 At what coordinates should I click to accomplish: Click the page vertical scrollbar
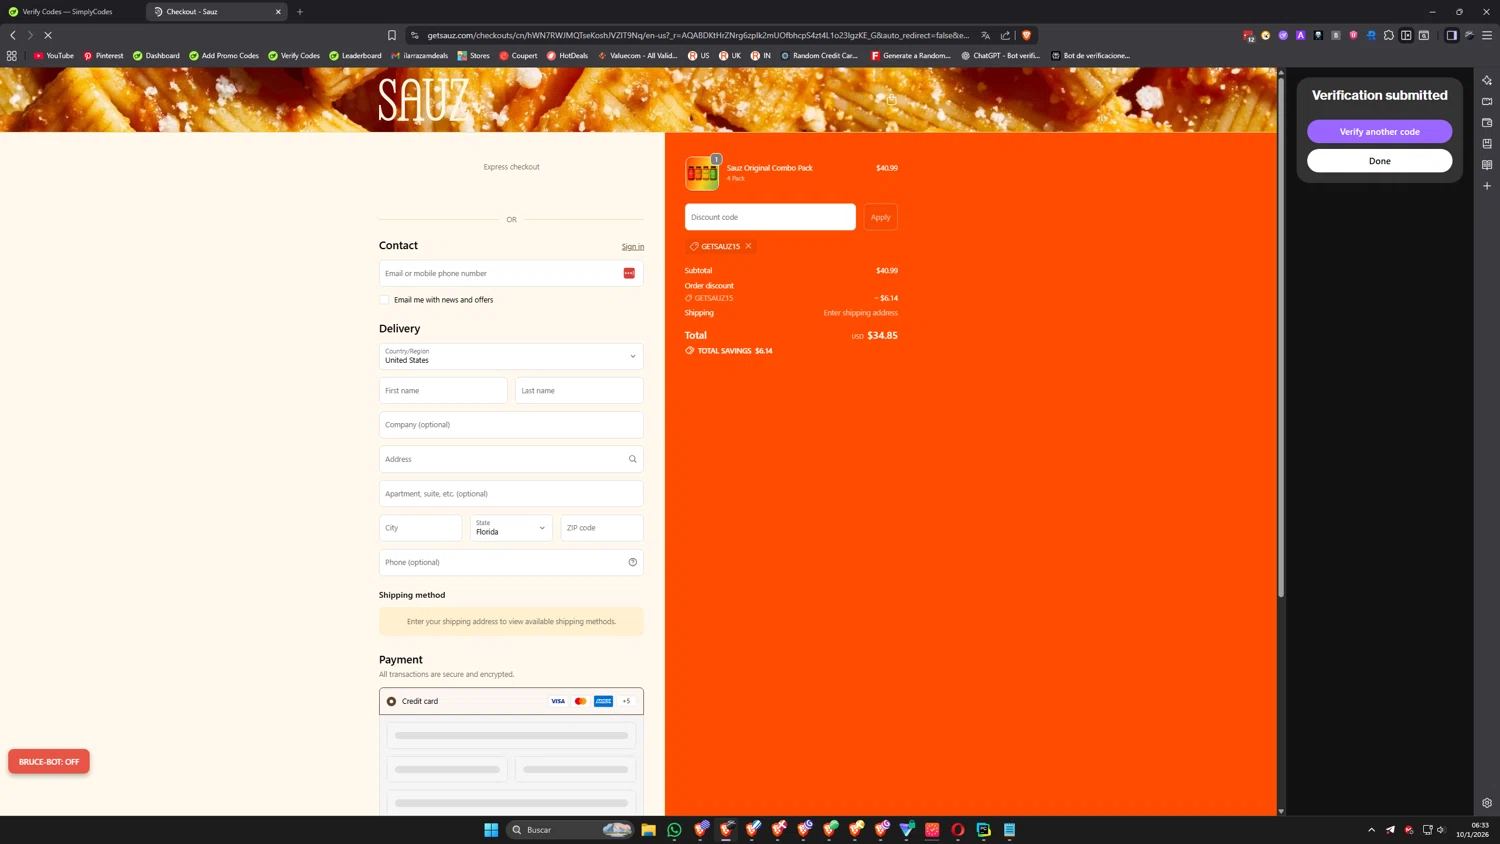coord(1281,340)
